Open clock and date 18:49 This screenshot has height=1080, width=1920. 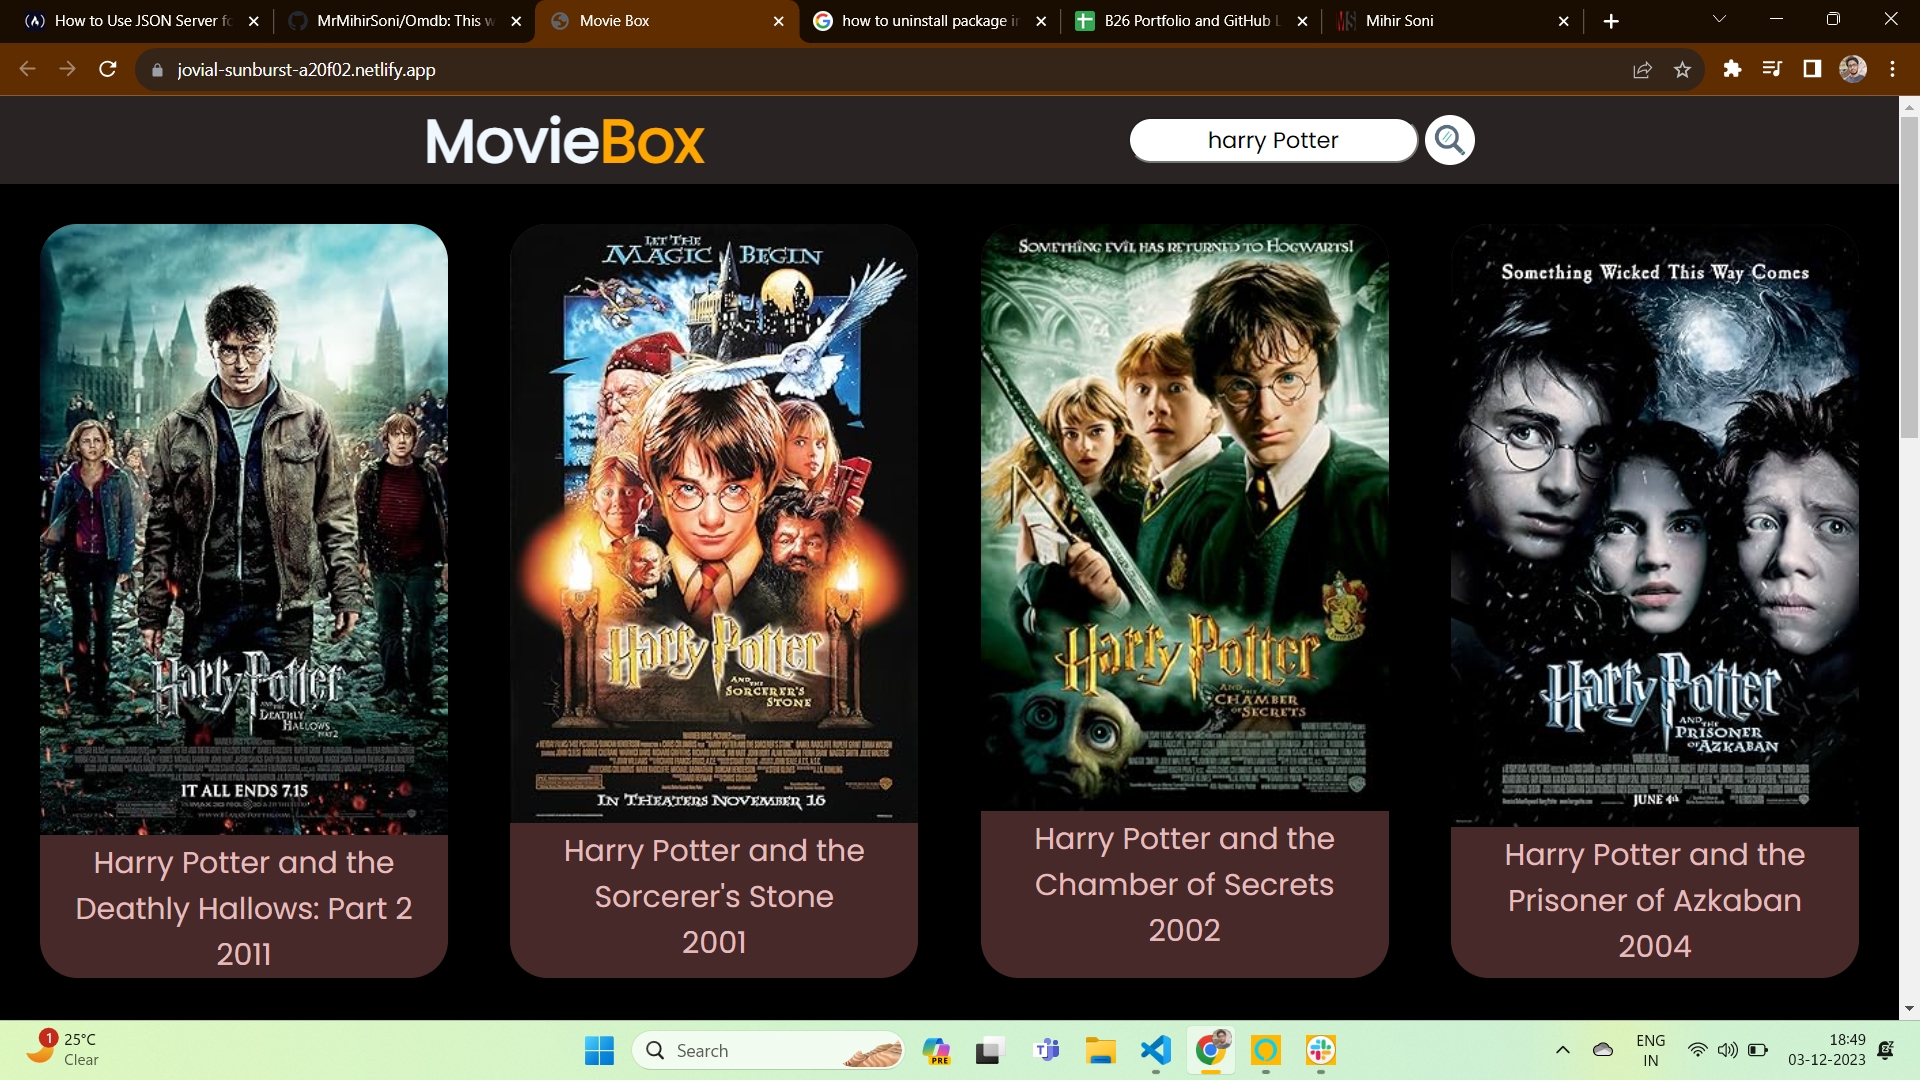point(1827,1050)
